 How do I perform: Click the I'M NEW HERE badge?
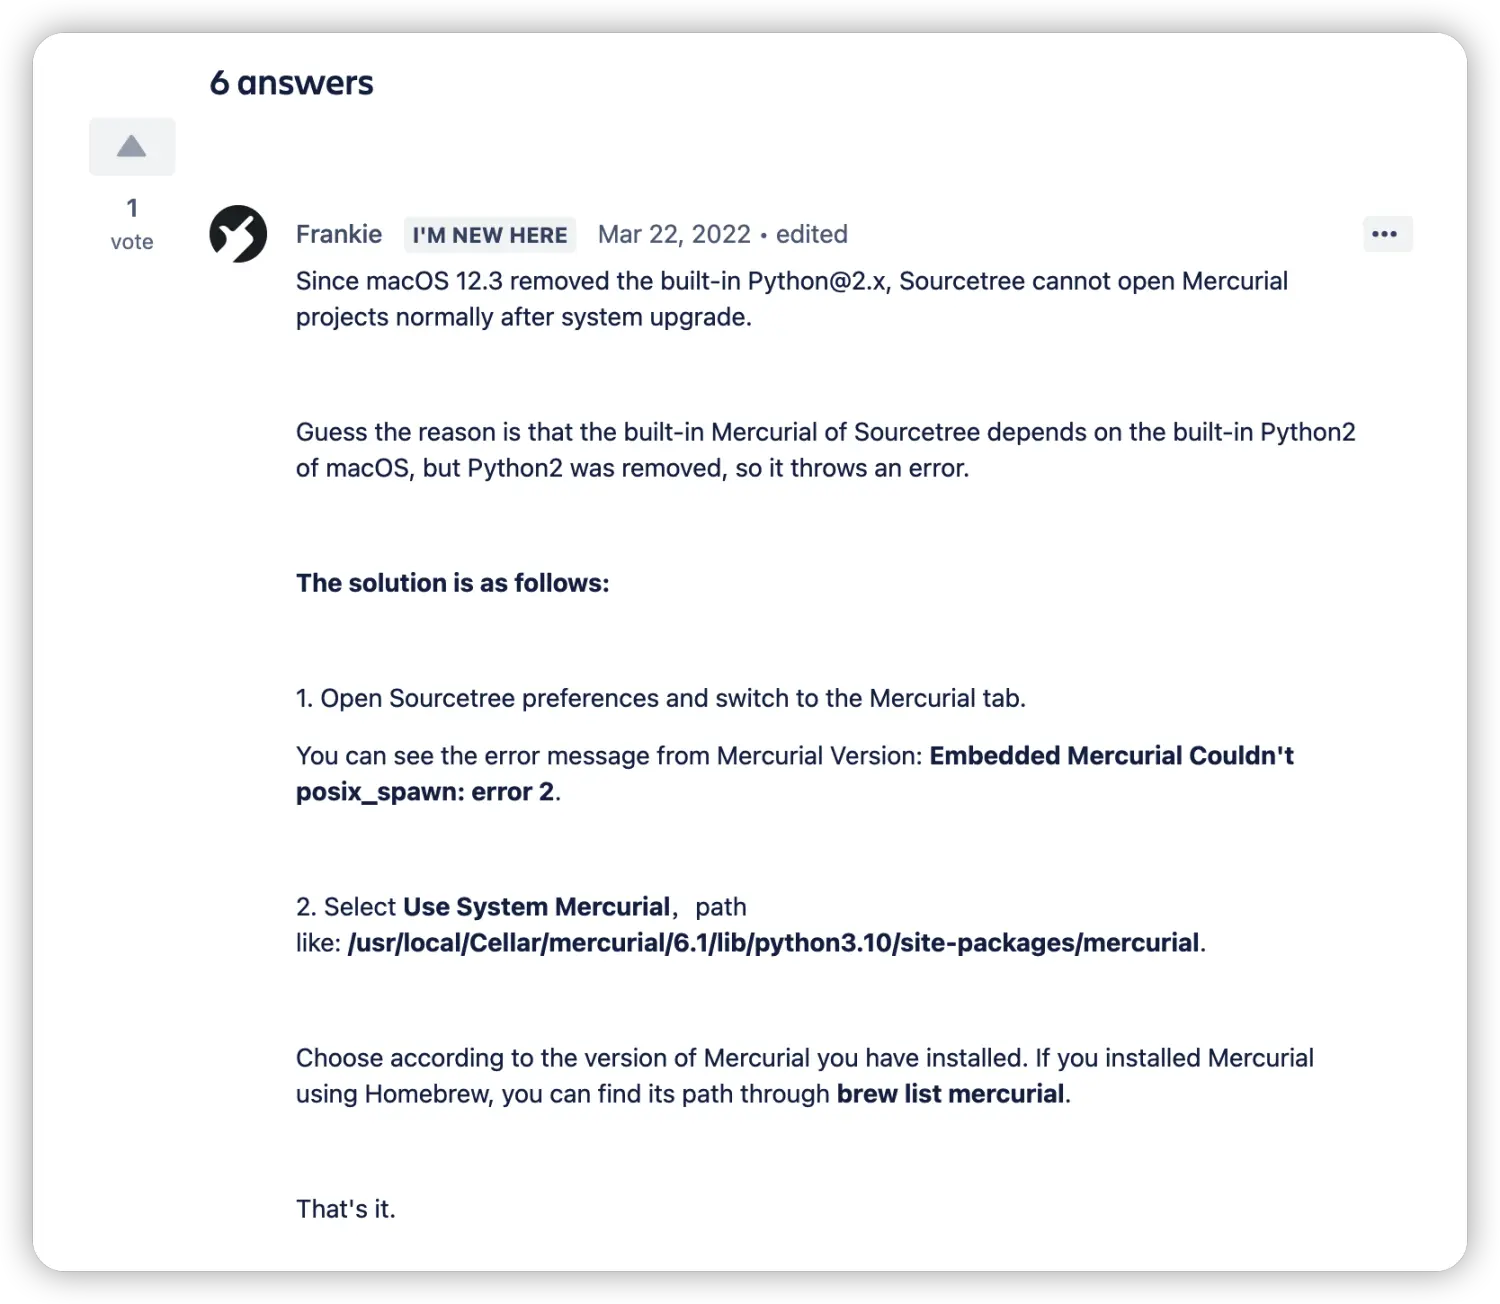(490, 235)
